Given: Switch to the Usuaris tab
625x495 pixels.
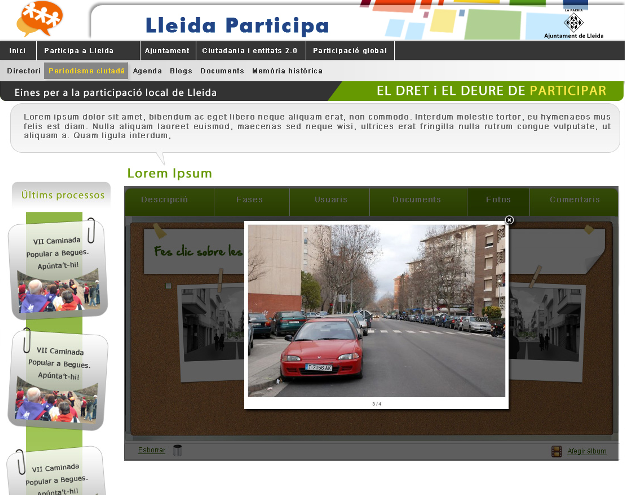Looking at the screenshot, I should click(x=330, y=202).
